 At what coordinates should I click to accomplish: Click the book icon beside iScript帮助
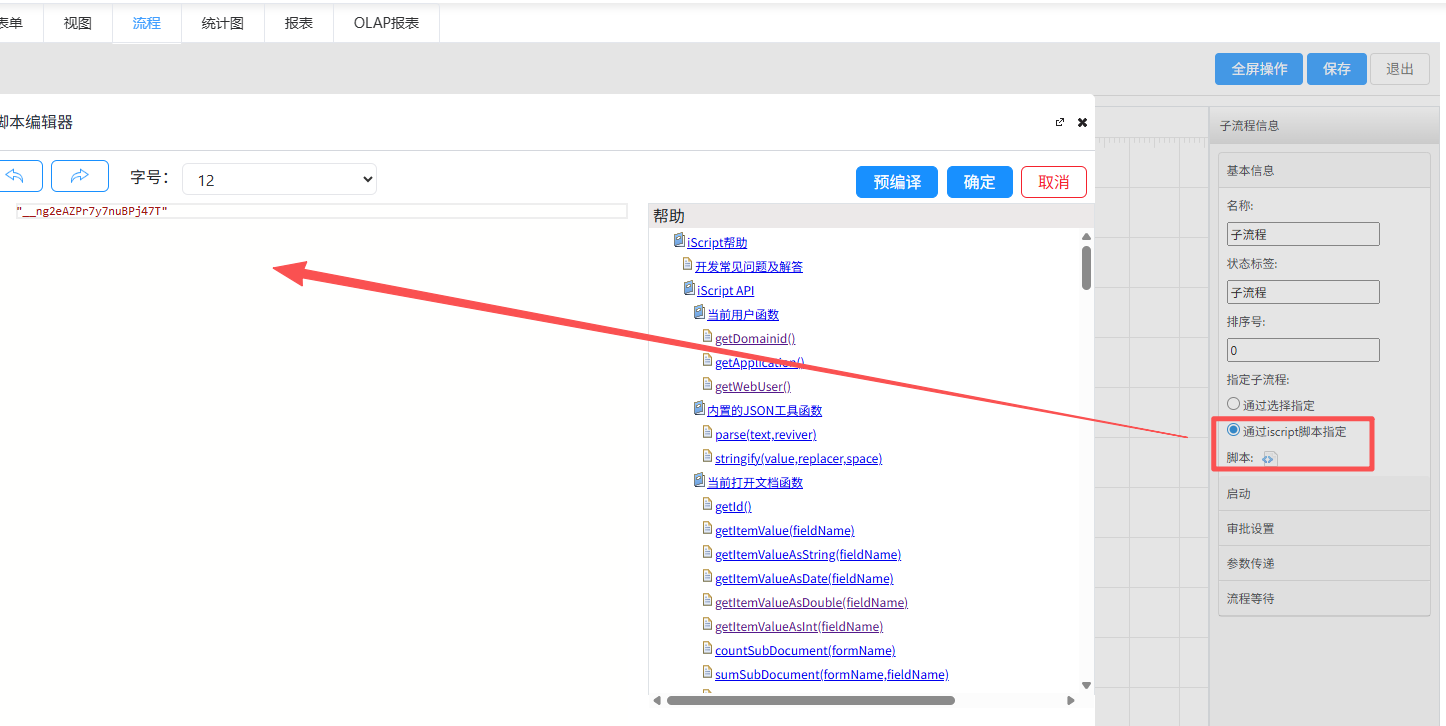click(679, 241)
